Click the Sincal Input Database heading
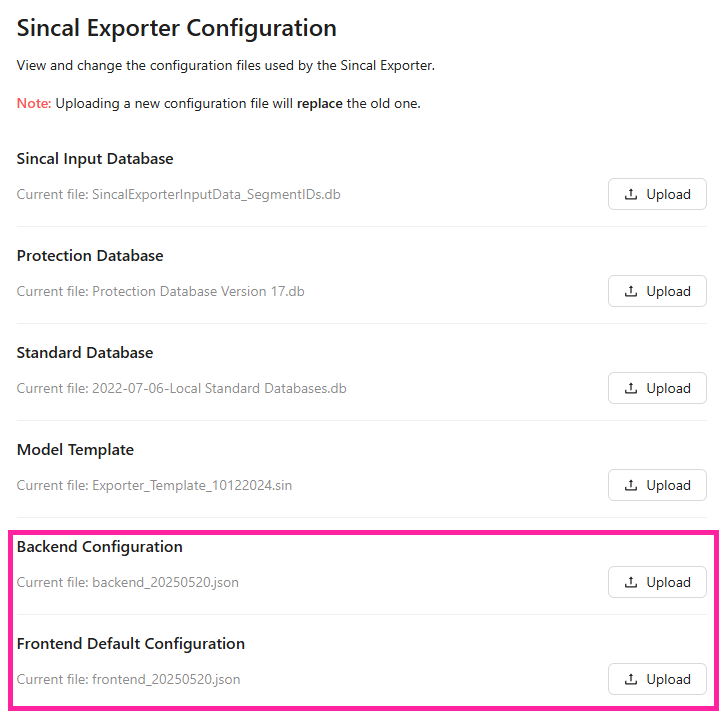Image resolution: width=728 pixels, height=714 pixels. (95, 159)
